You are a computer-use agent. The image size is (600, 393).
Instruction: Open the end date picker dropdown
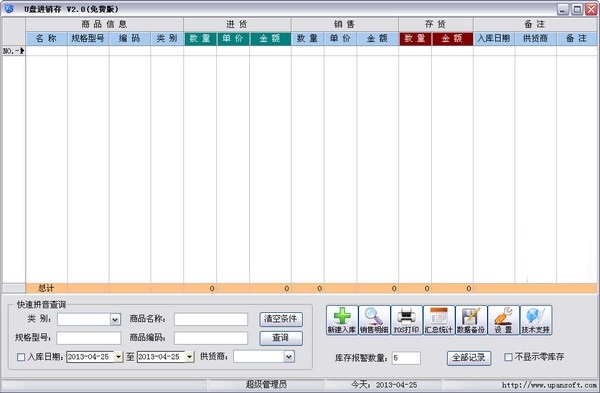[189, 357]
